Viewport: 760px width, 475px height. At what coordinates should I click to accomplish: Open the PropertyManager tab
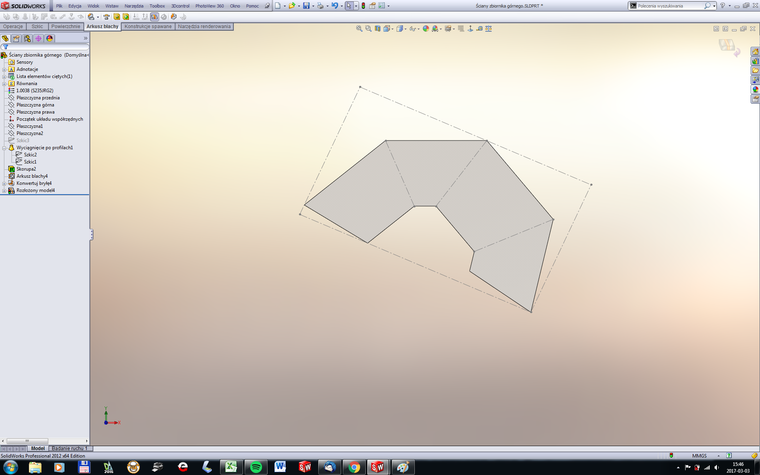tap(16, 38)
